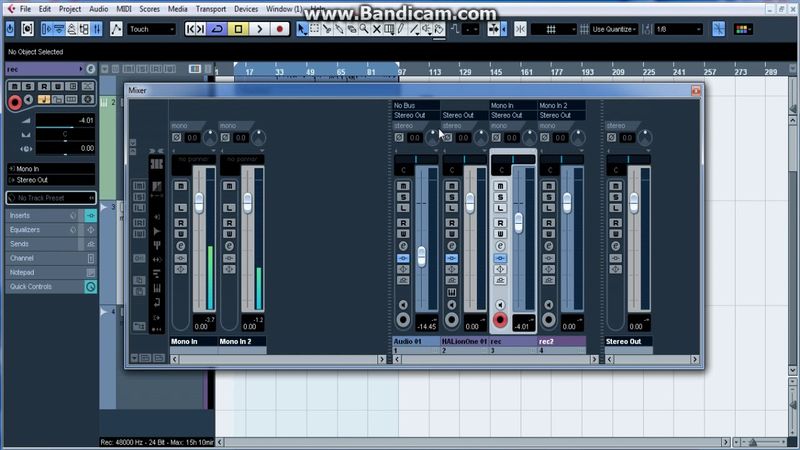The height and width of the screenshot is (450, 800).
Task: Open the Transport menu
Action: click(x=211, y=9)
